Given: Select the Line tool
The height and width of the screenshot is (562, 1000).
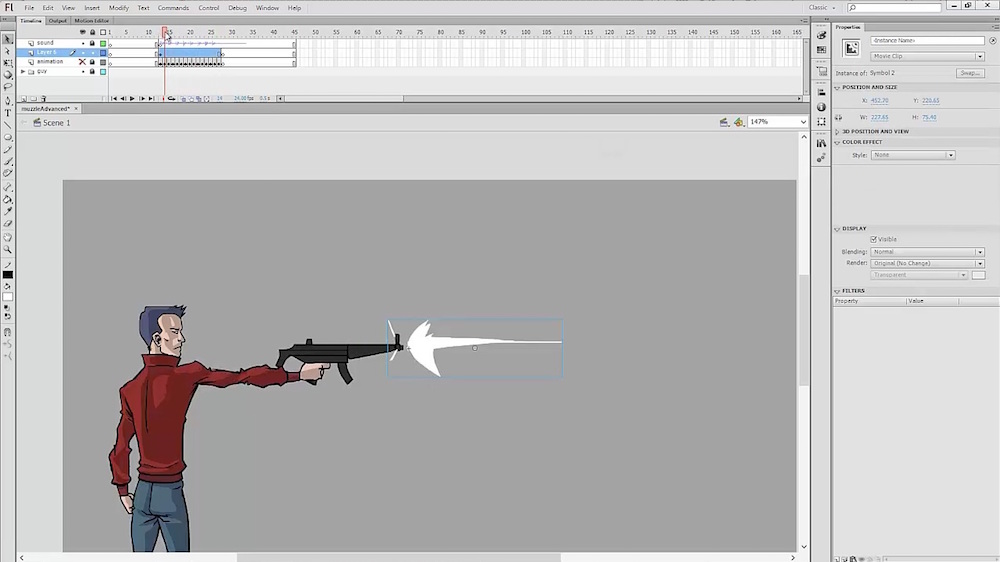Looking at the screenshot, I should point(8,125).
